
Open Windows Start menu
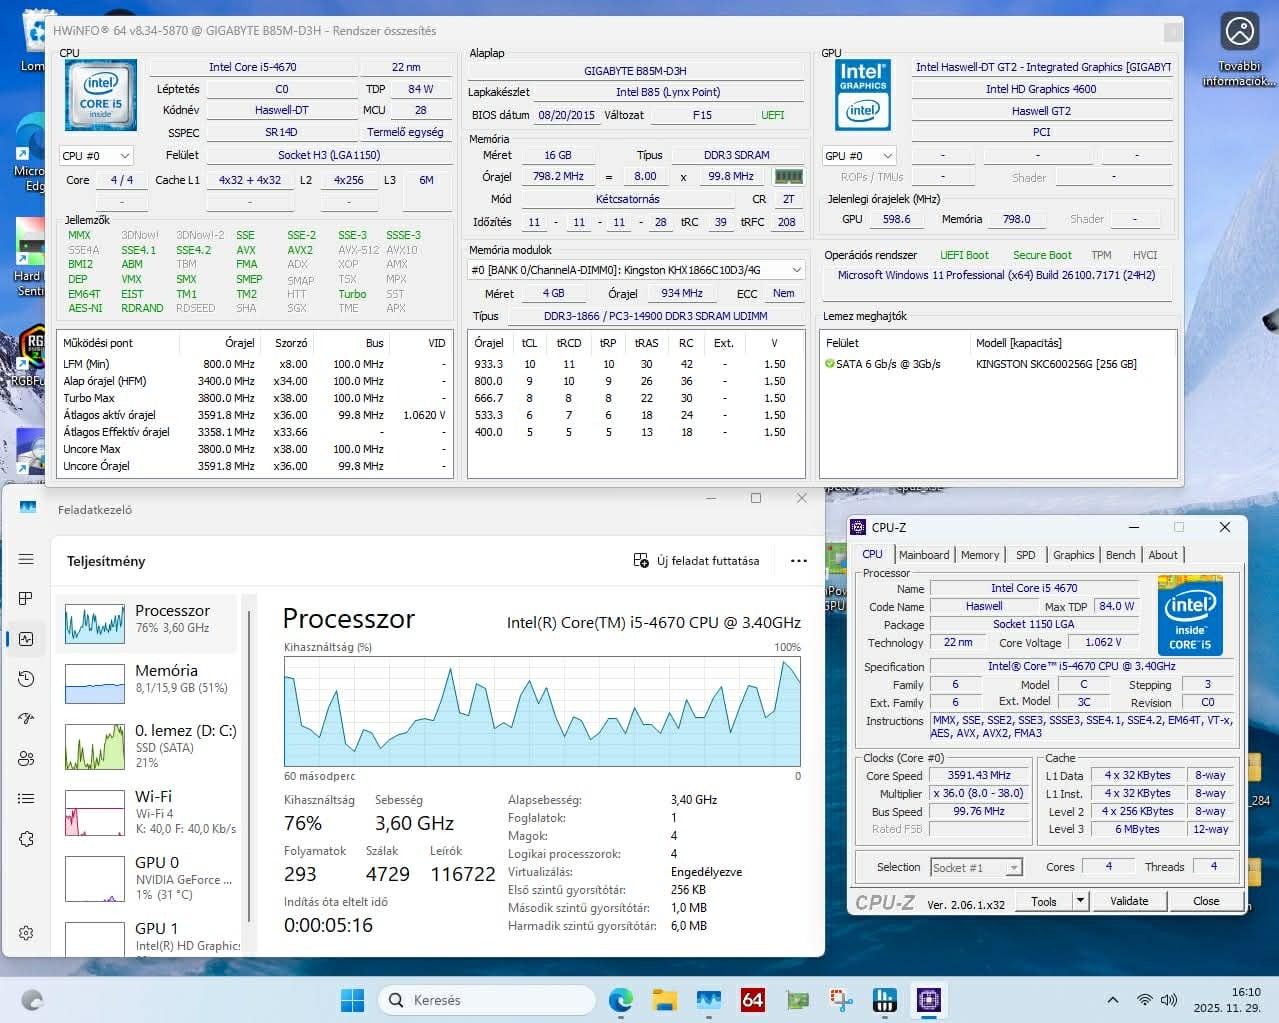click(353, 1000)
